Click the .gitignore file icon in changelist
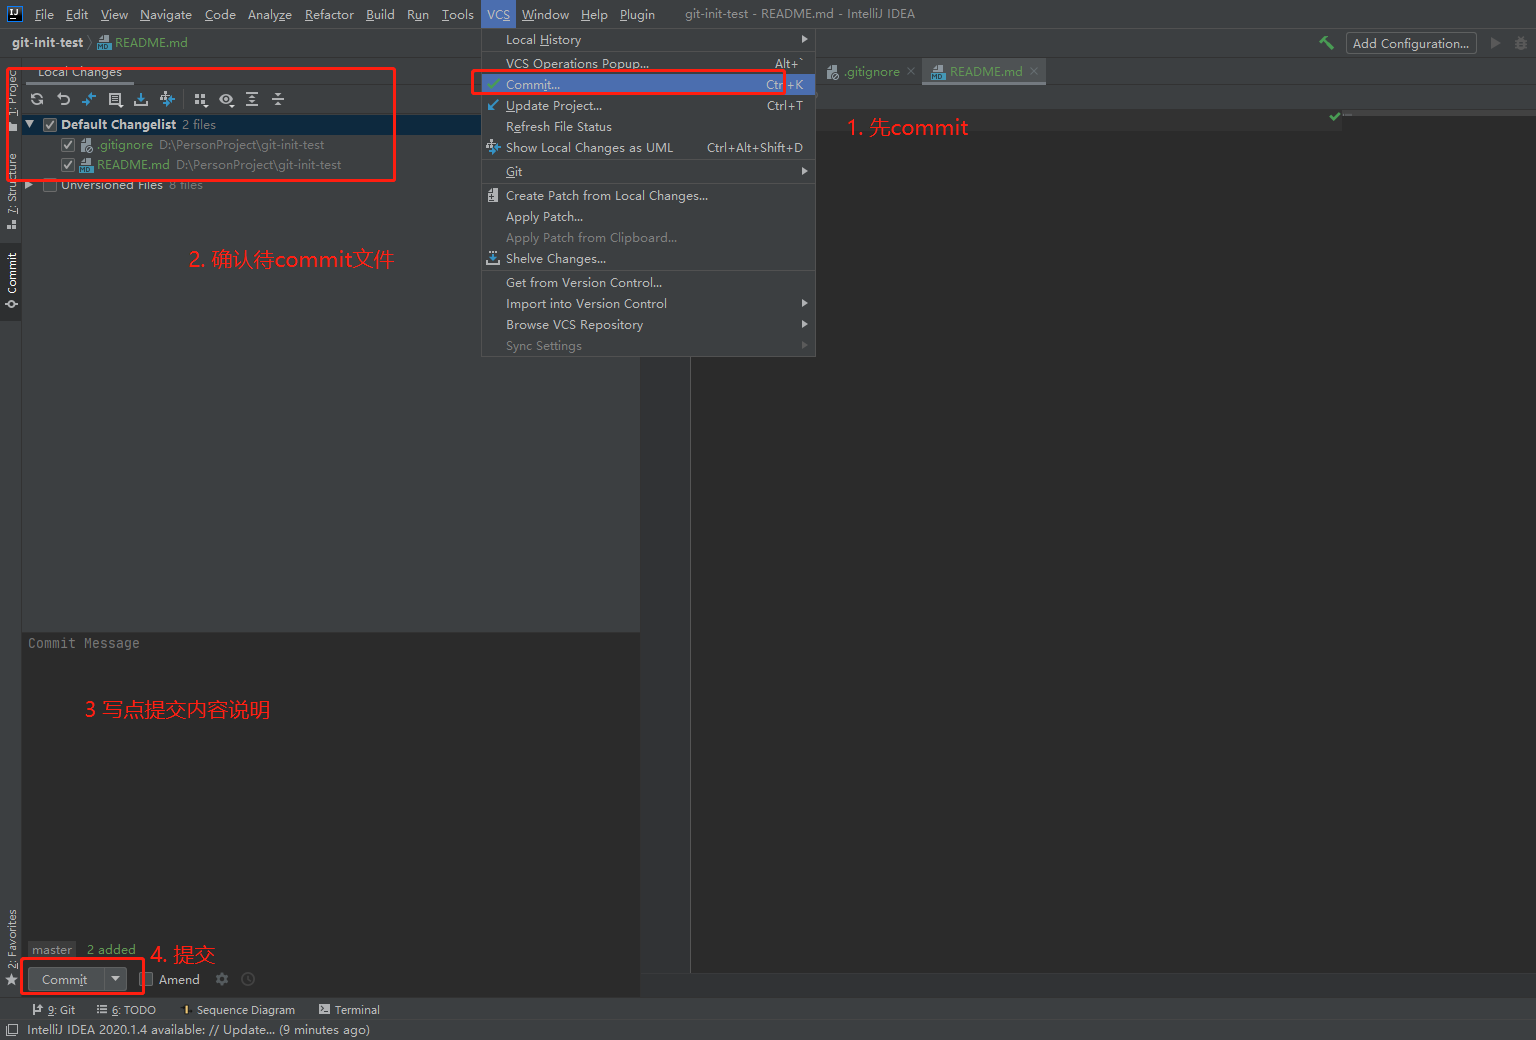1536x1040 pixels. pos(87,145)
